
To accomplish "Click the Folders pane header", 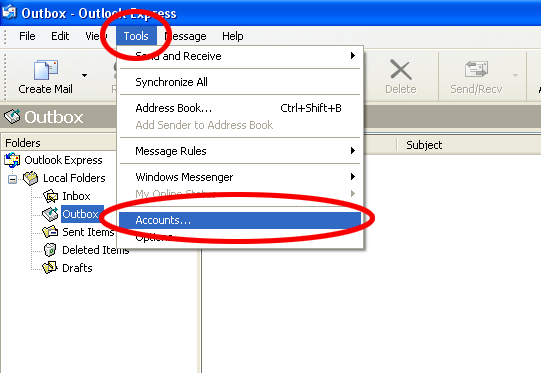I will (59, 143).
